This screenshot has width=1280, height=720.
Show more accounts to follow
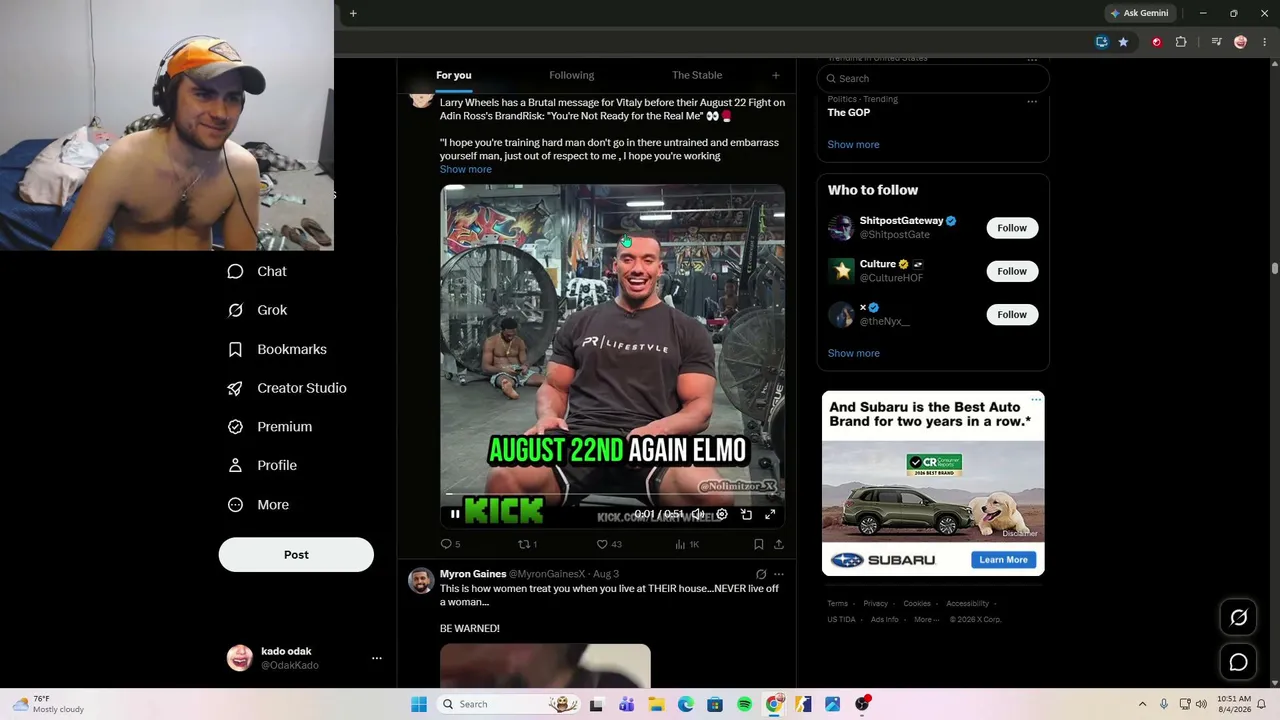[x=853, y=353]
